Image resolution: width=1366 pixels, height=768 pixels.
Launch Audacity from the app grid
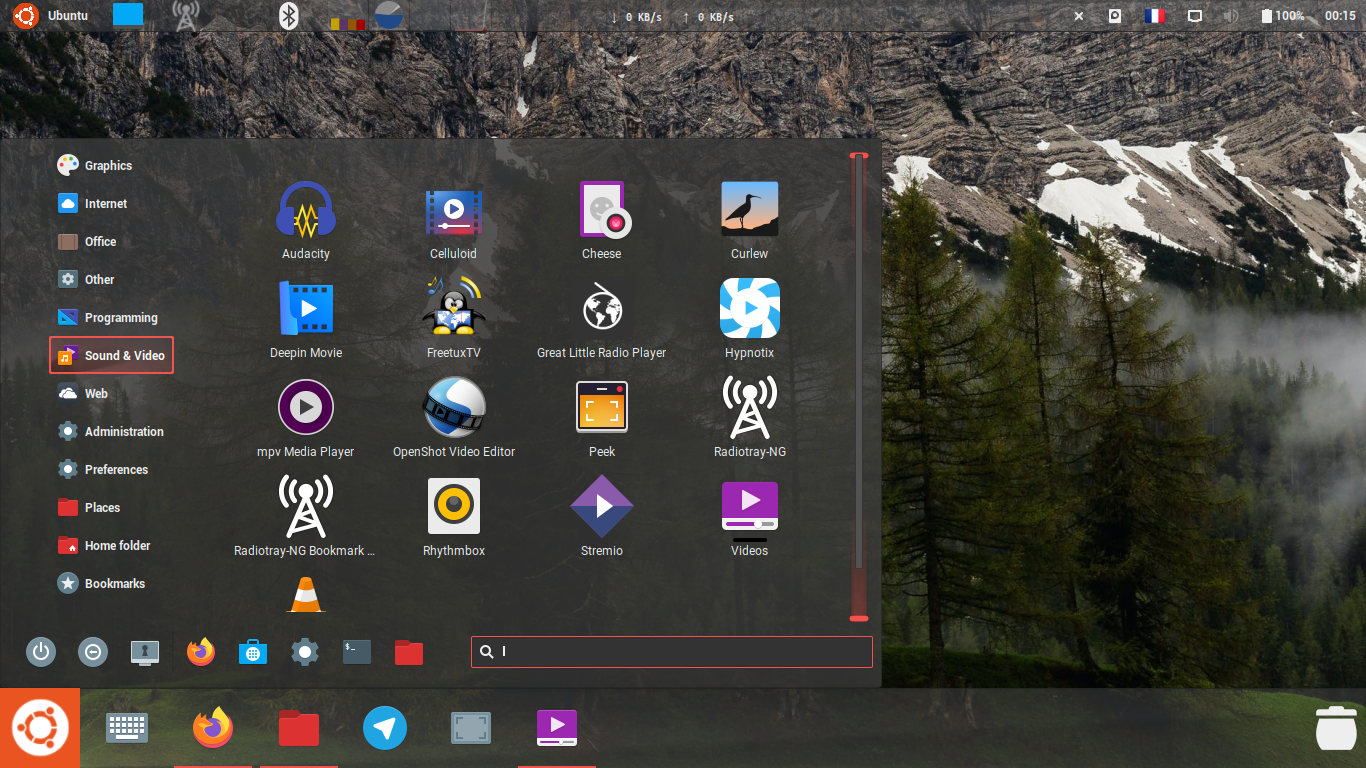[x=305, y=221]
